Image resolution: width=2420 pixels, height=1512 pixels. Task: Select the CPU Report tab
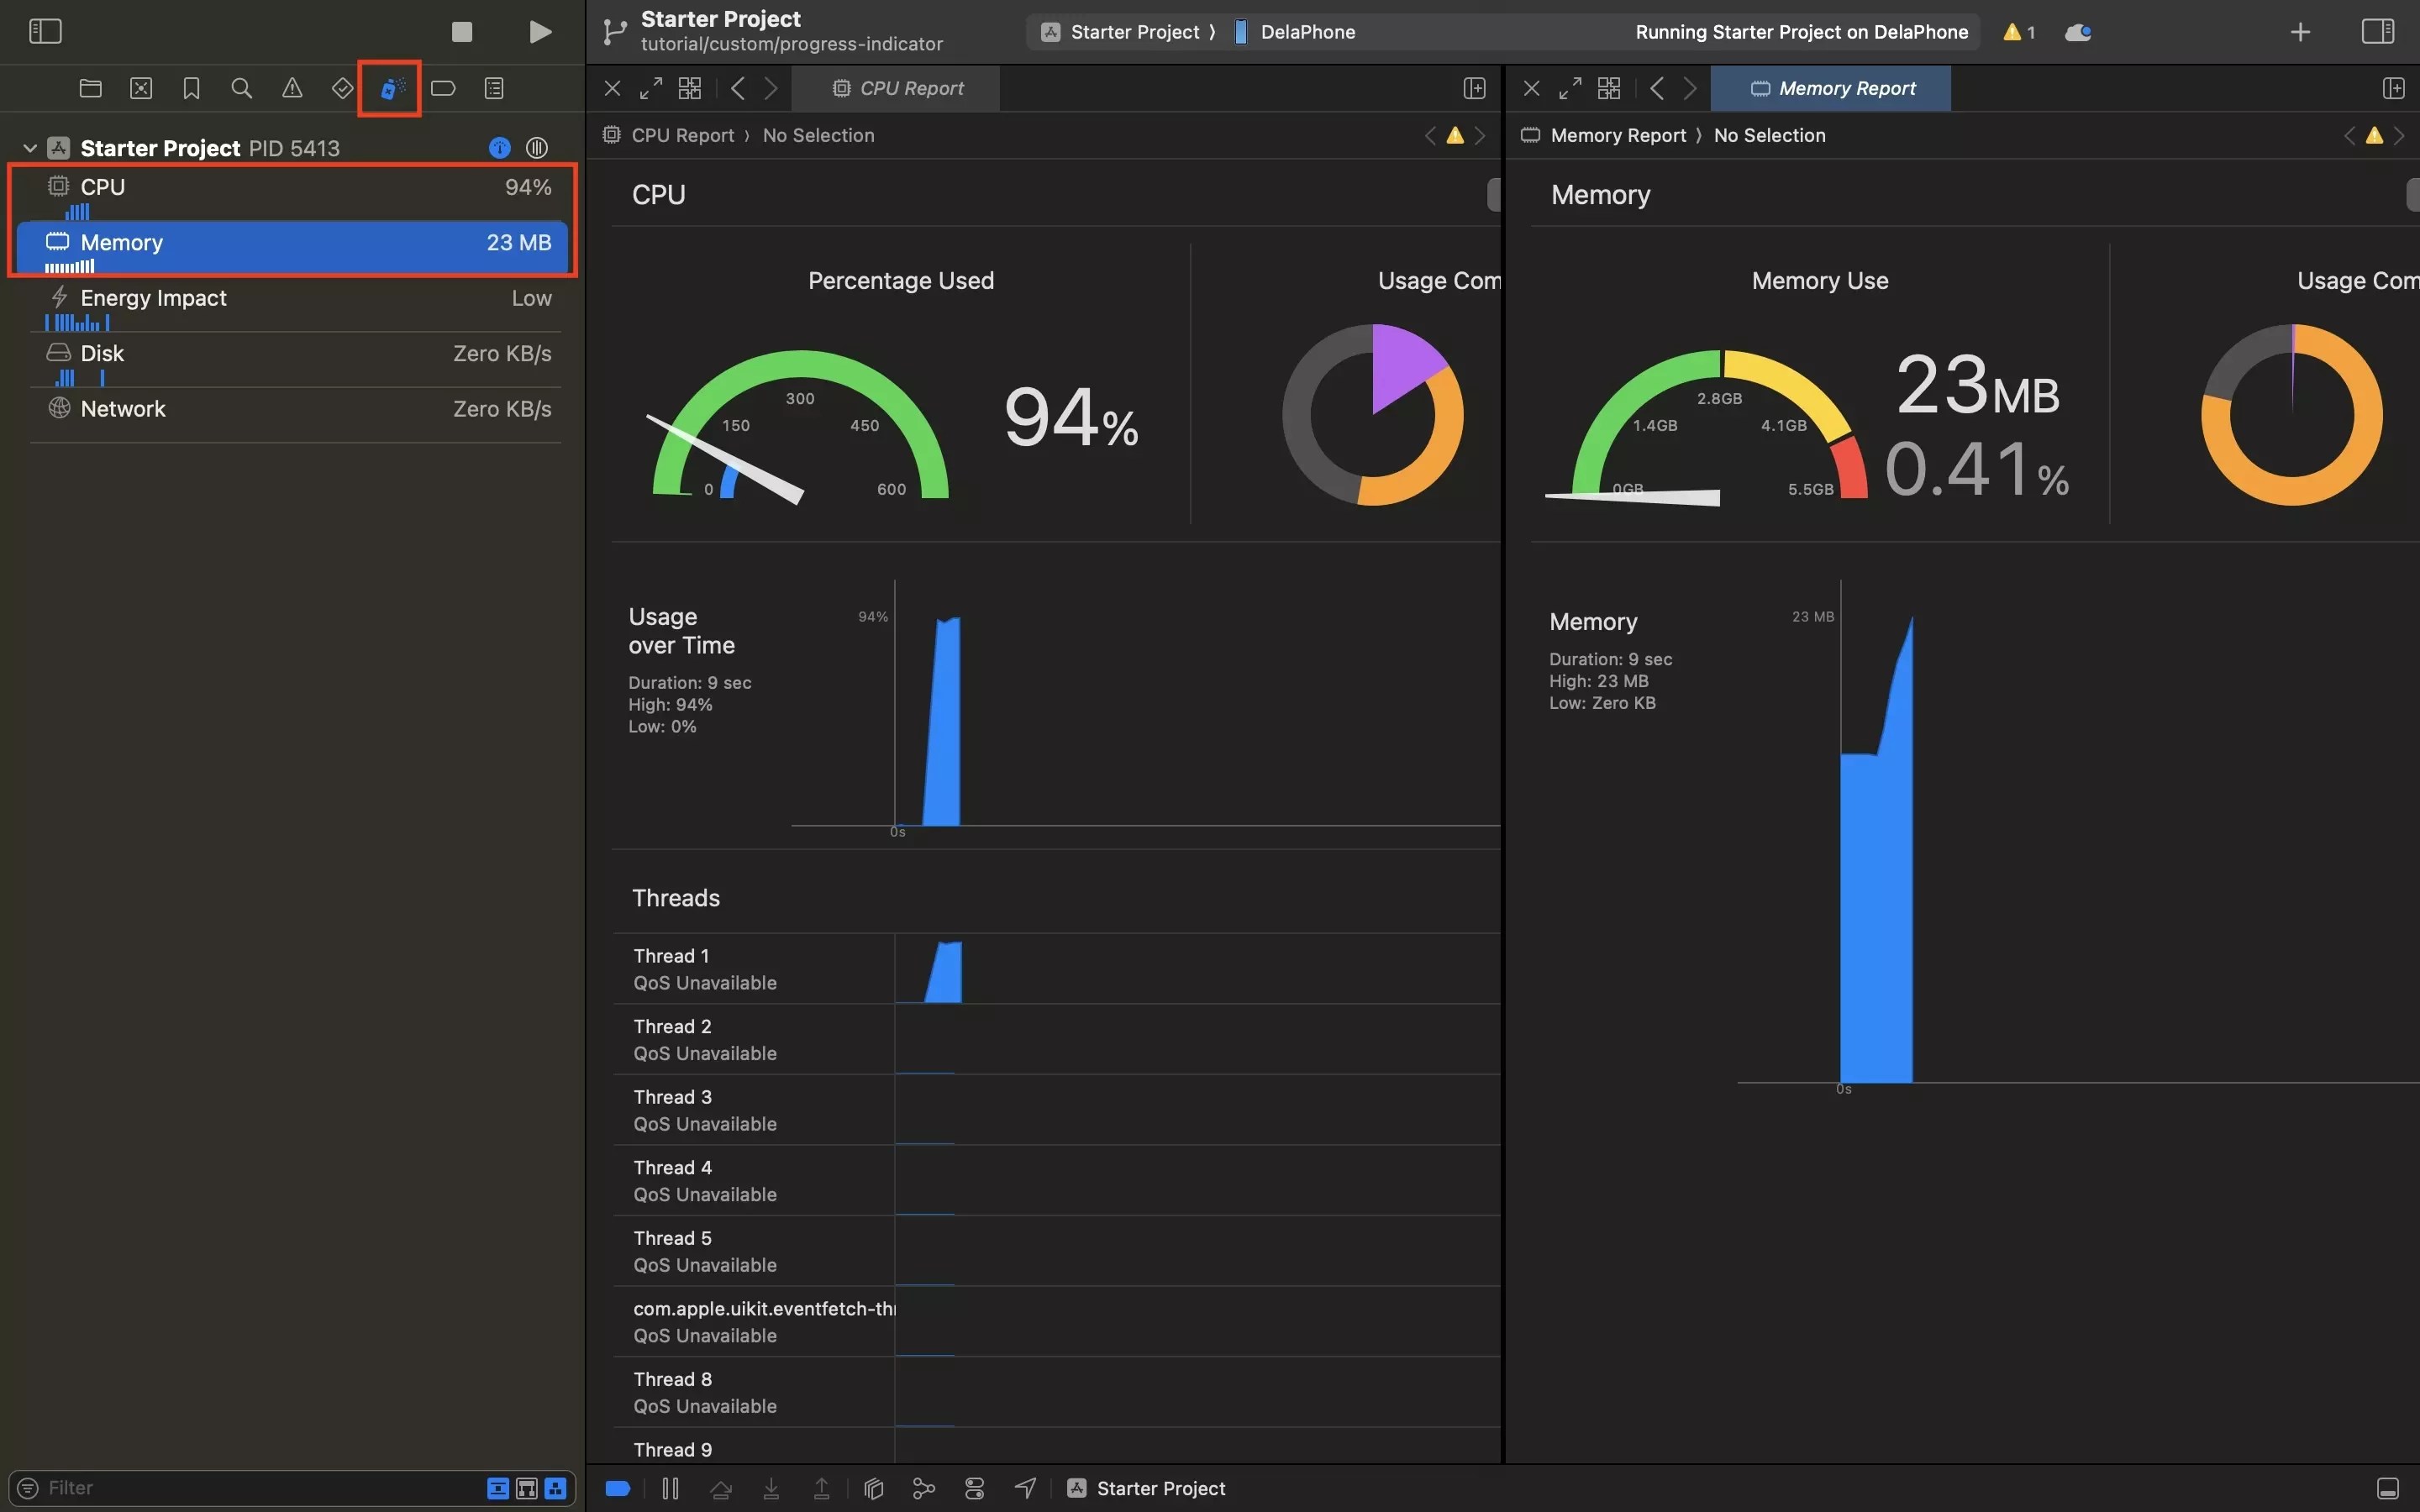896,89
